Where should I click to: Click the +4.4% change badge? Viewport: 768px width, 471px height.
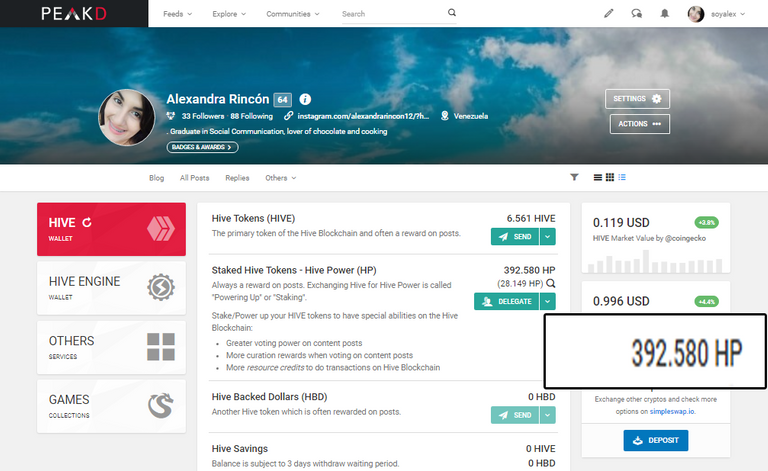point(706,301)
